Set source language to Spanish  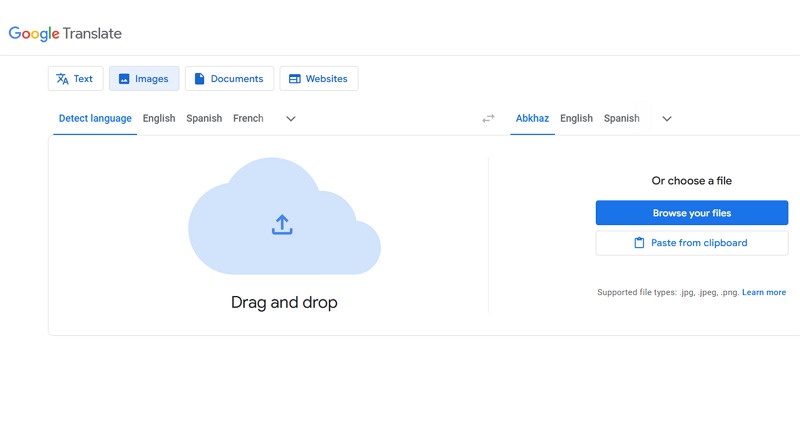tap(204, 118)
